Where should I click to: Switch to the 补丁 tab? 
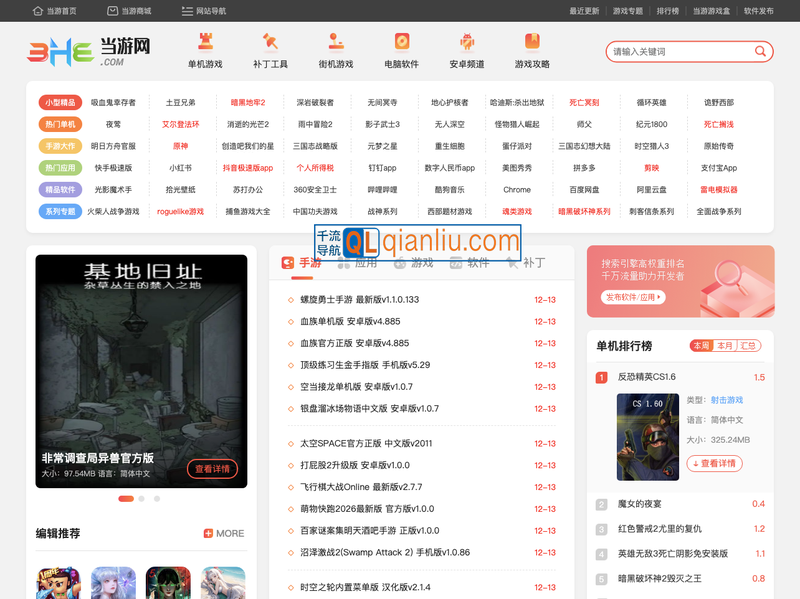click(525, 263)
